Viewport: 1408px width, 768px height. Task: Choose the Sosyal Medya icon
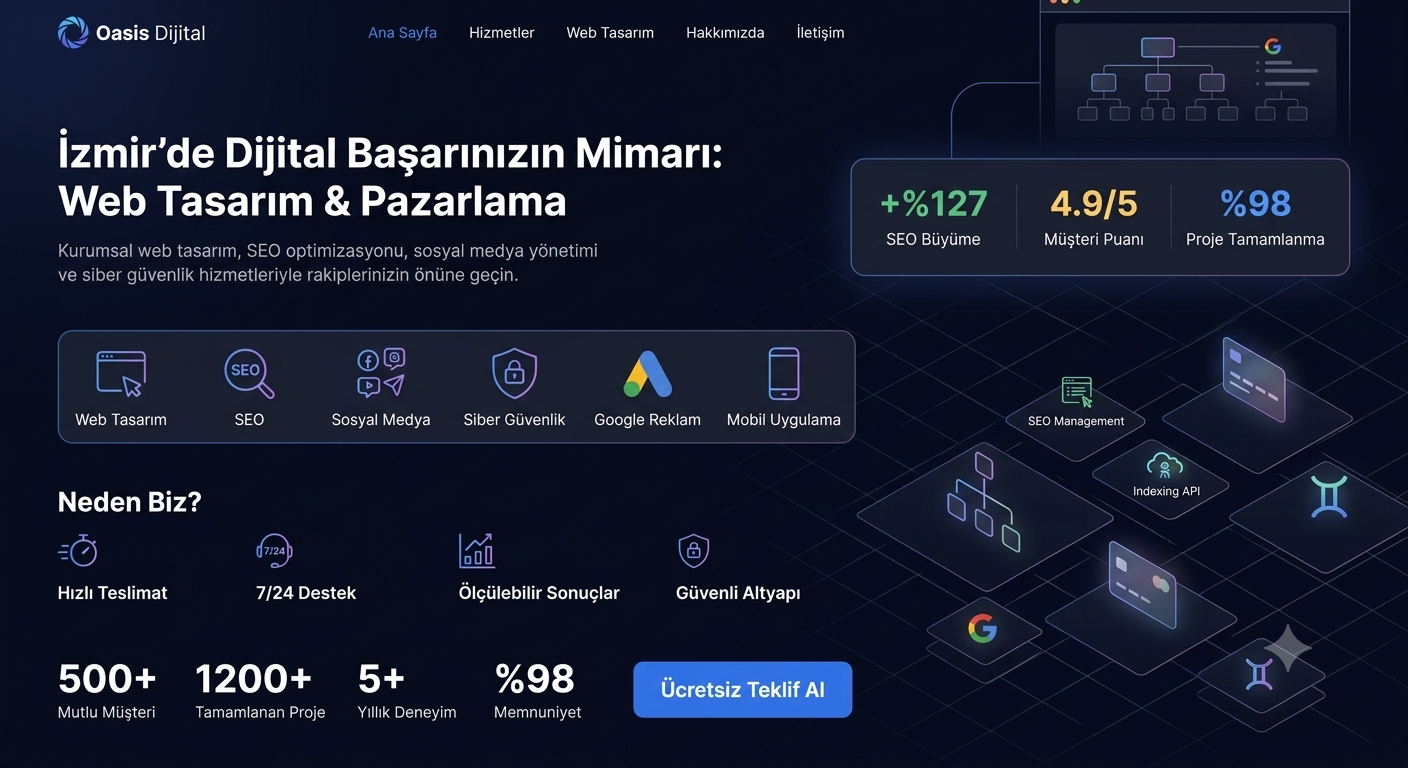[381, 374]
